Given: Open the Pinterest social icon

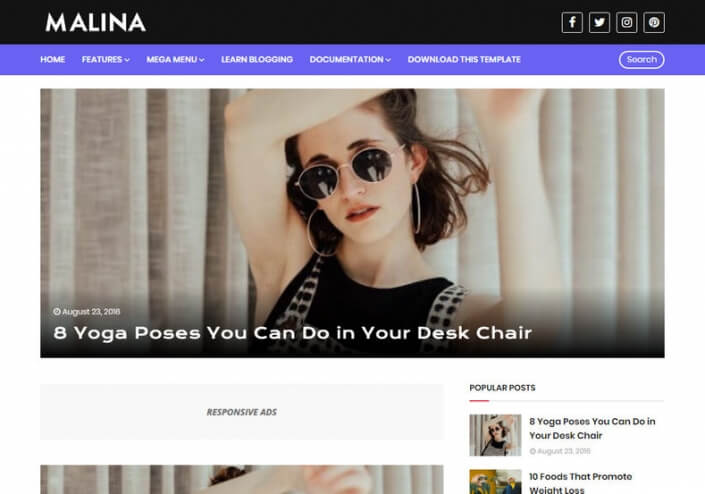Looking at the screenshot, I should (x=654, y=22).
